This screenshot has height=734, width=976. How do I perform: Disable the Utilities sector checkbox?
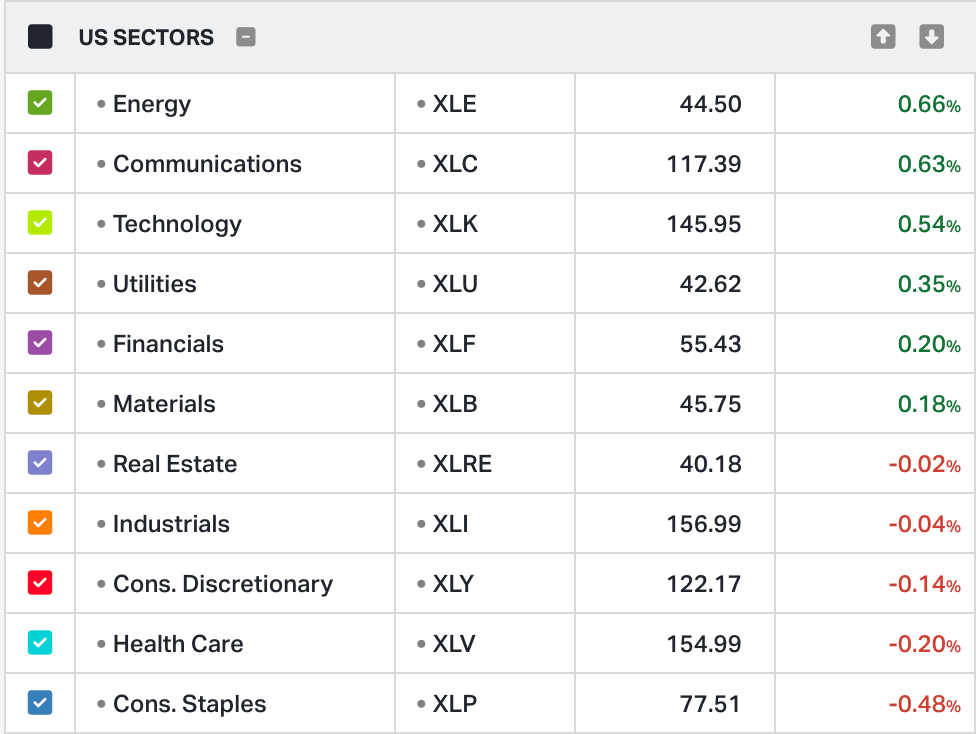coord(40,283)
